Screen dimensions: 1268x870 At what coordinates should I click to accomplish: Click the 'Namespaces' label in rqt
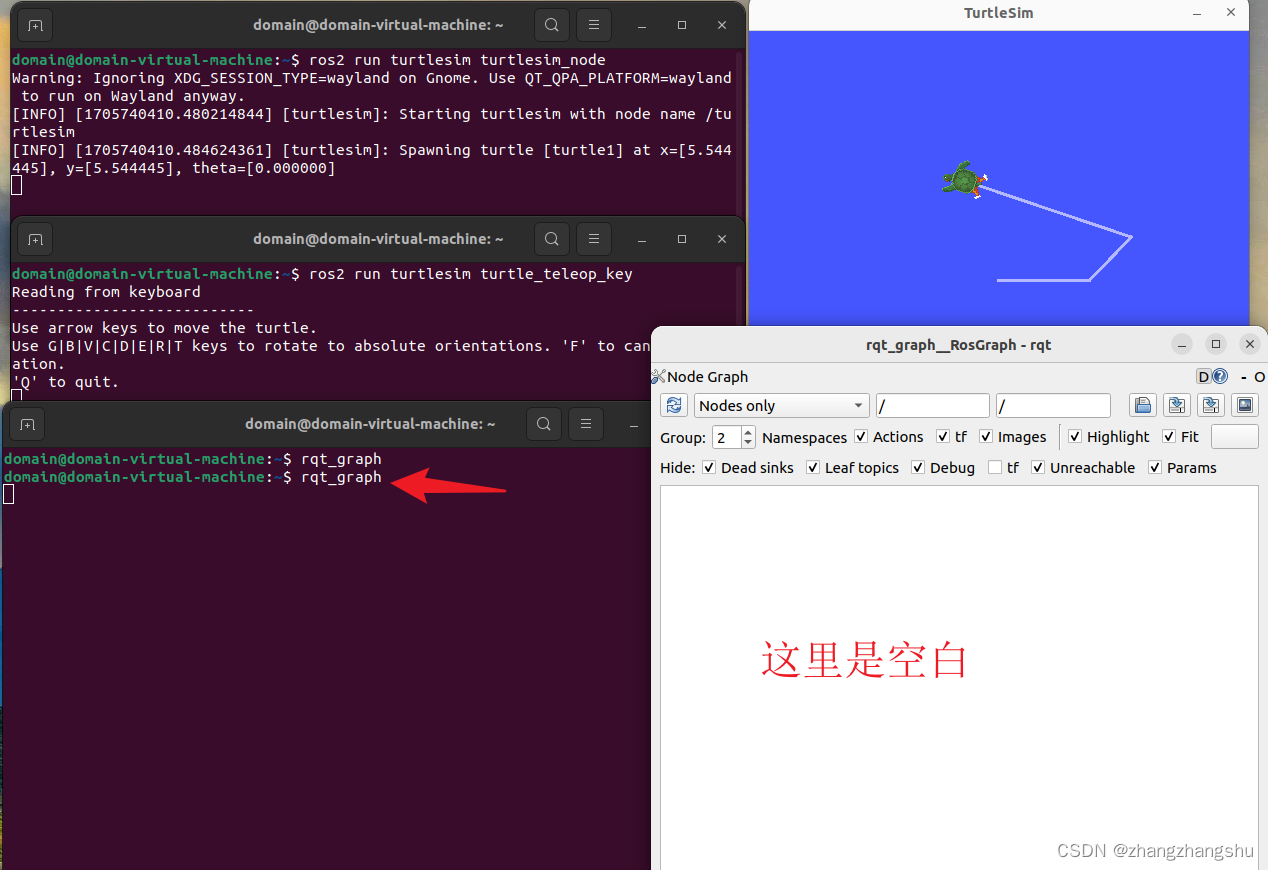click(804, 437)
